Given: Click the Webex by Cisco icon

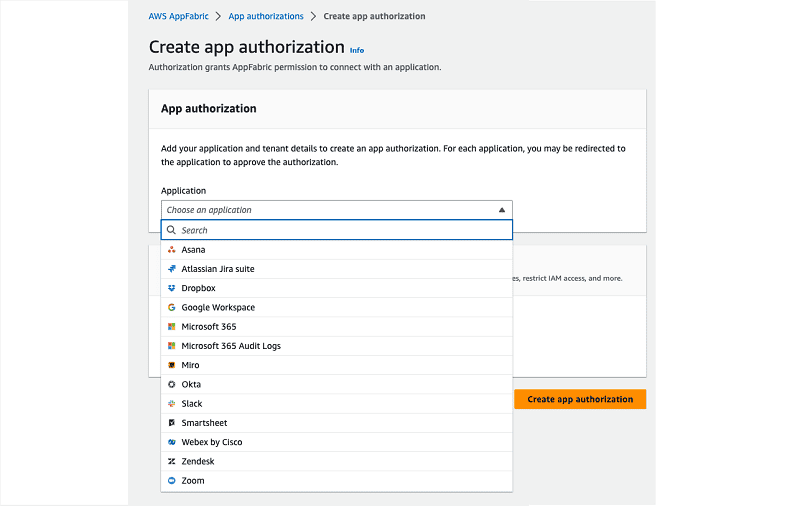Looking at the screenshot, I should click(171, 442).
